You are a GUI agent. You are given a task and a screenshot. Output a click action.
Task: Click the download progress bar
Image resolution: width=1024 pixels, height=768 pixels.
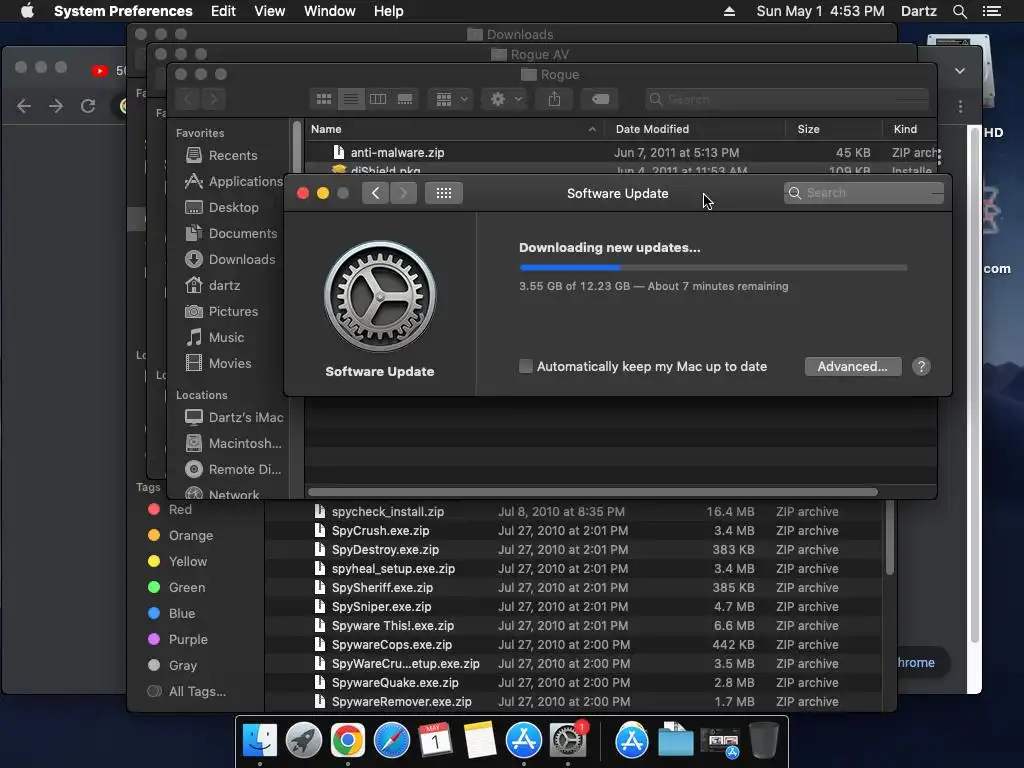pos(713,268)
